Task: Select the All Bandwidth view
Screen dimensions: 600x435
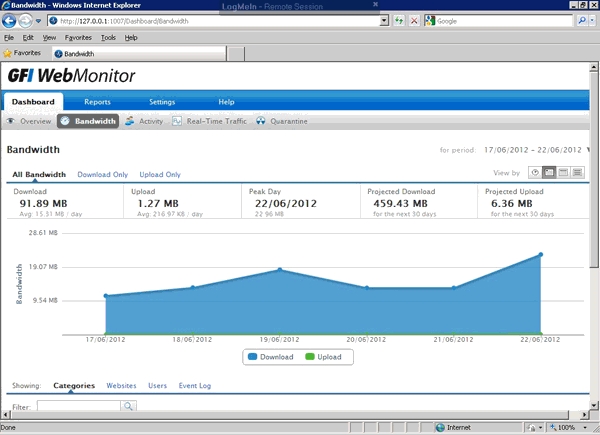Action: coord(39,174)
